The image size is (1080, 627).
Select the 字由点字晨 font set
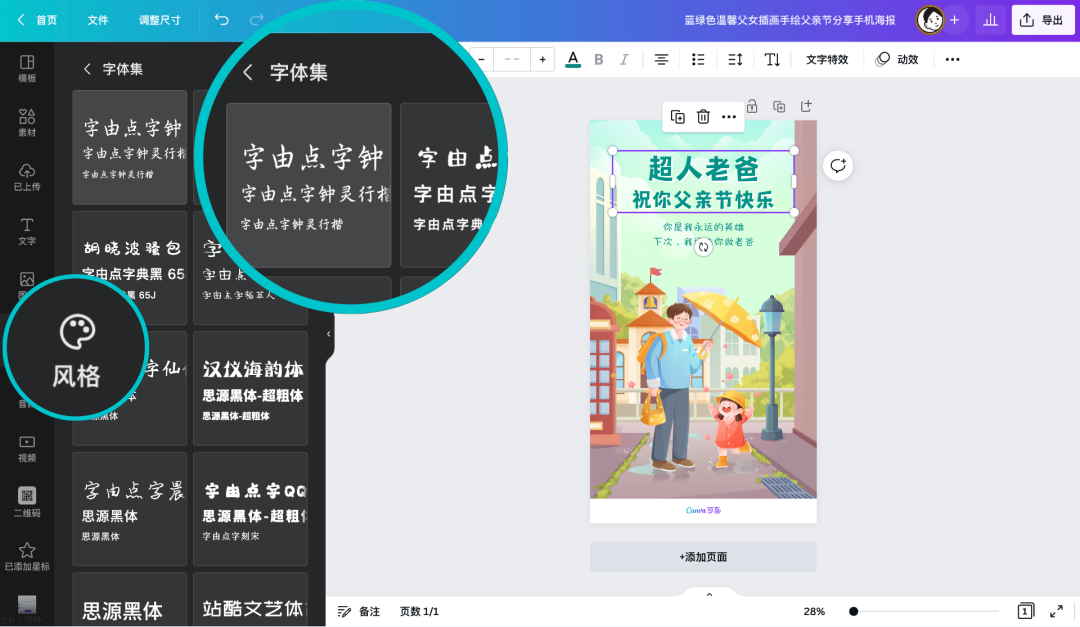pyautogui.click(x=129, y=509)
